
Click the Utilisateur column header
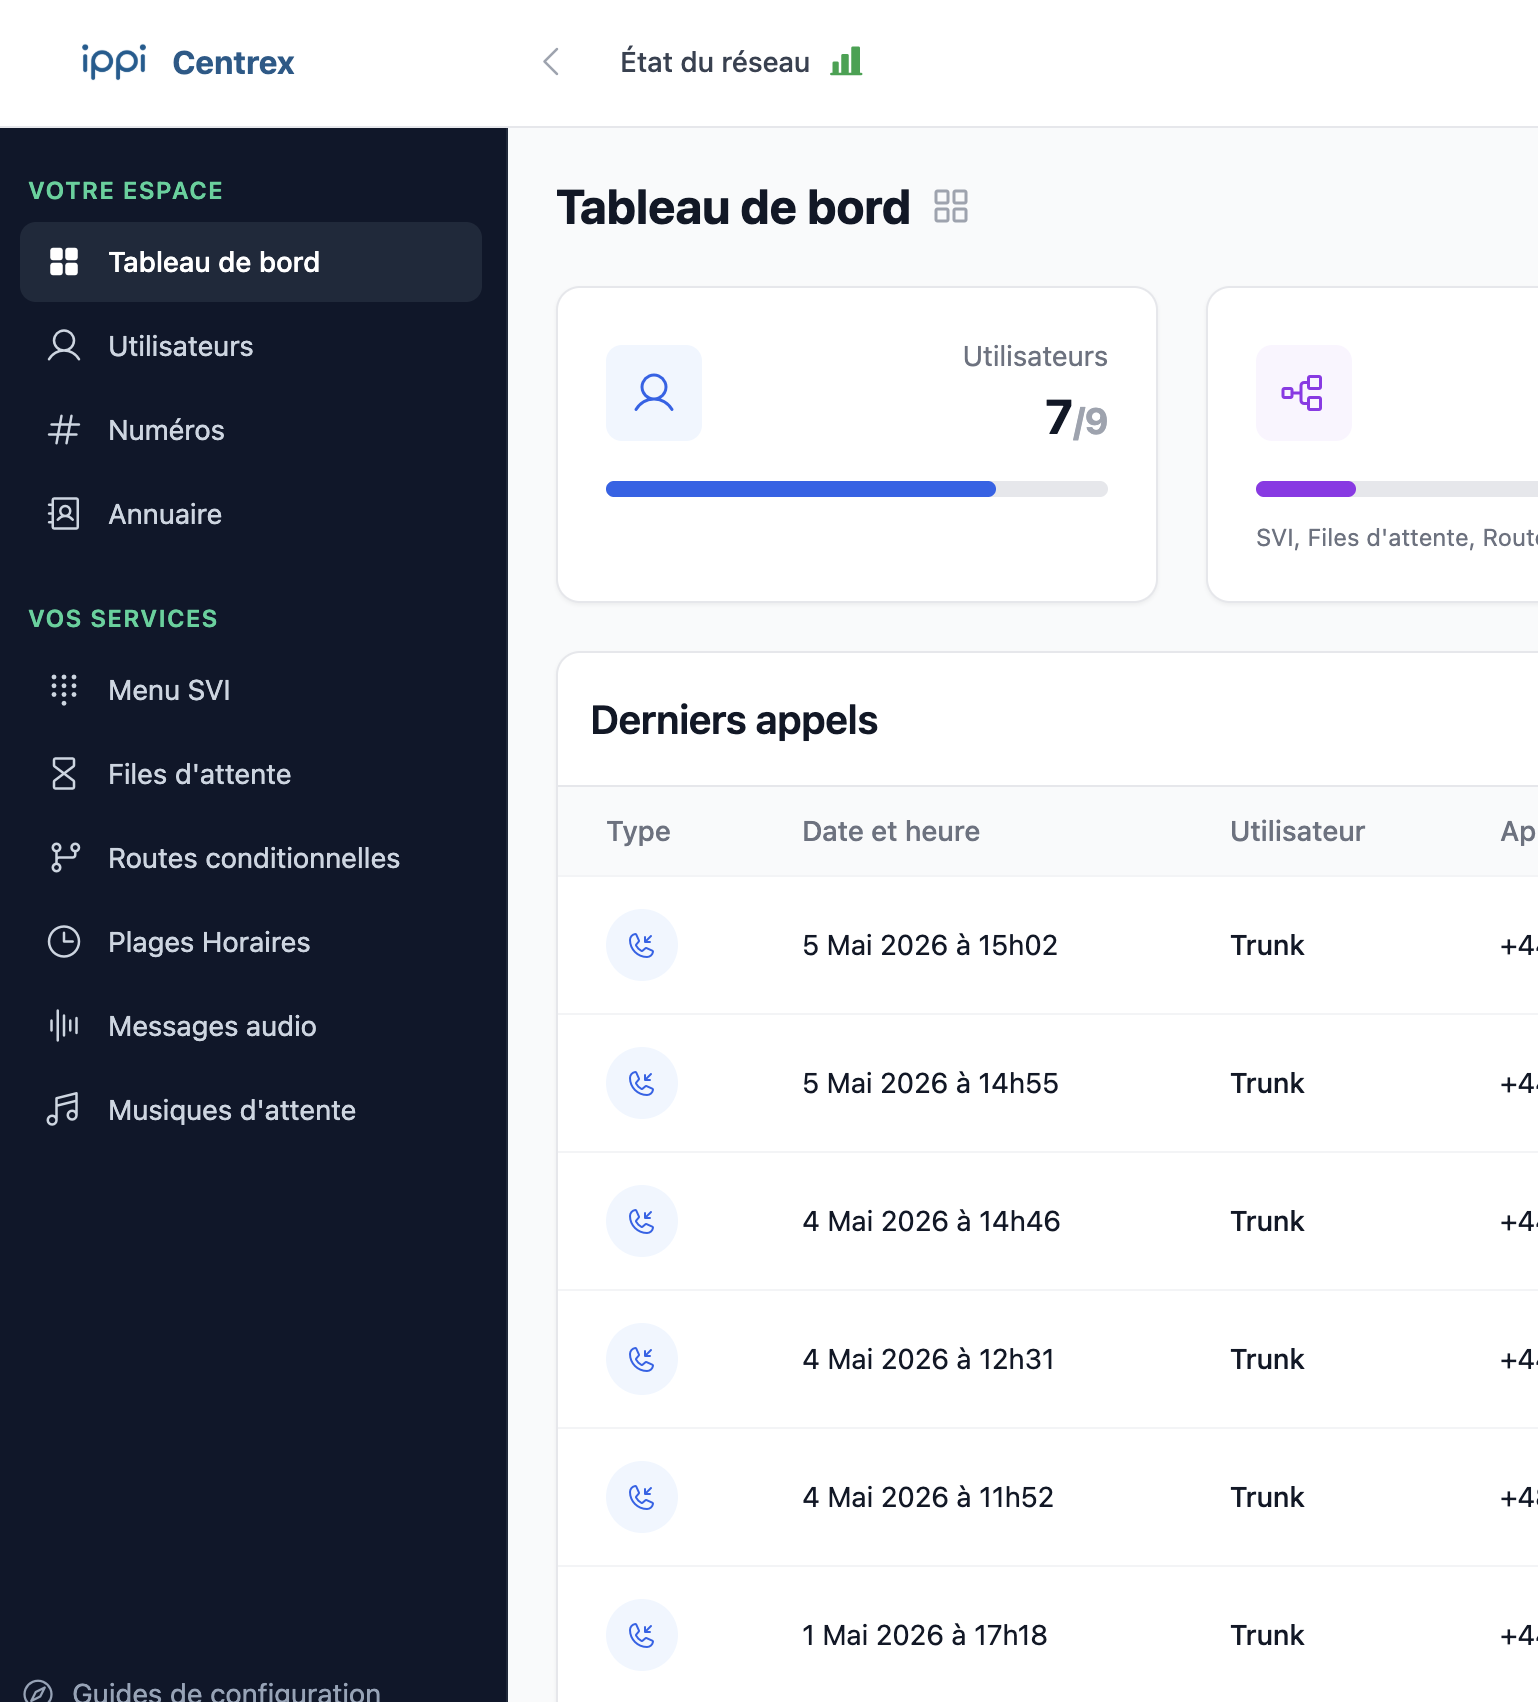(x=1297, y=831)
